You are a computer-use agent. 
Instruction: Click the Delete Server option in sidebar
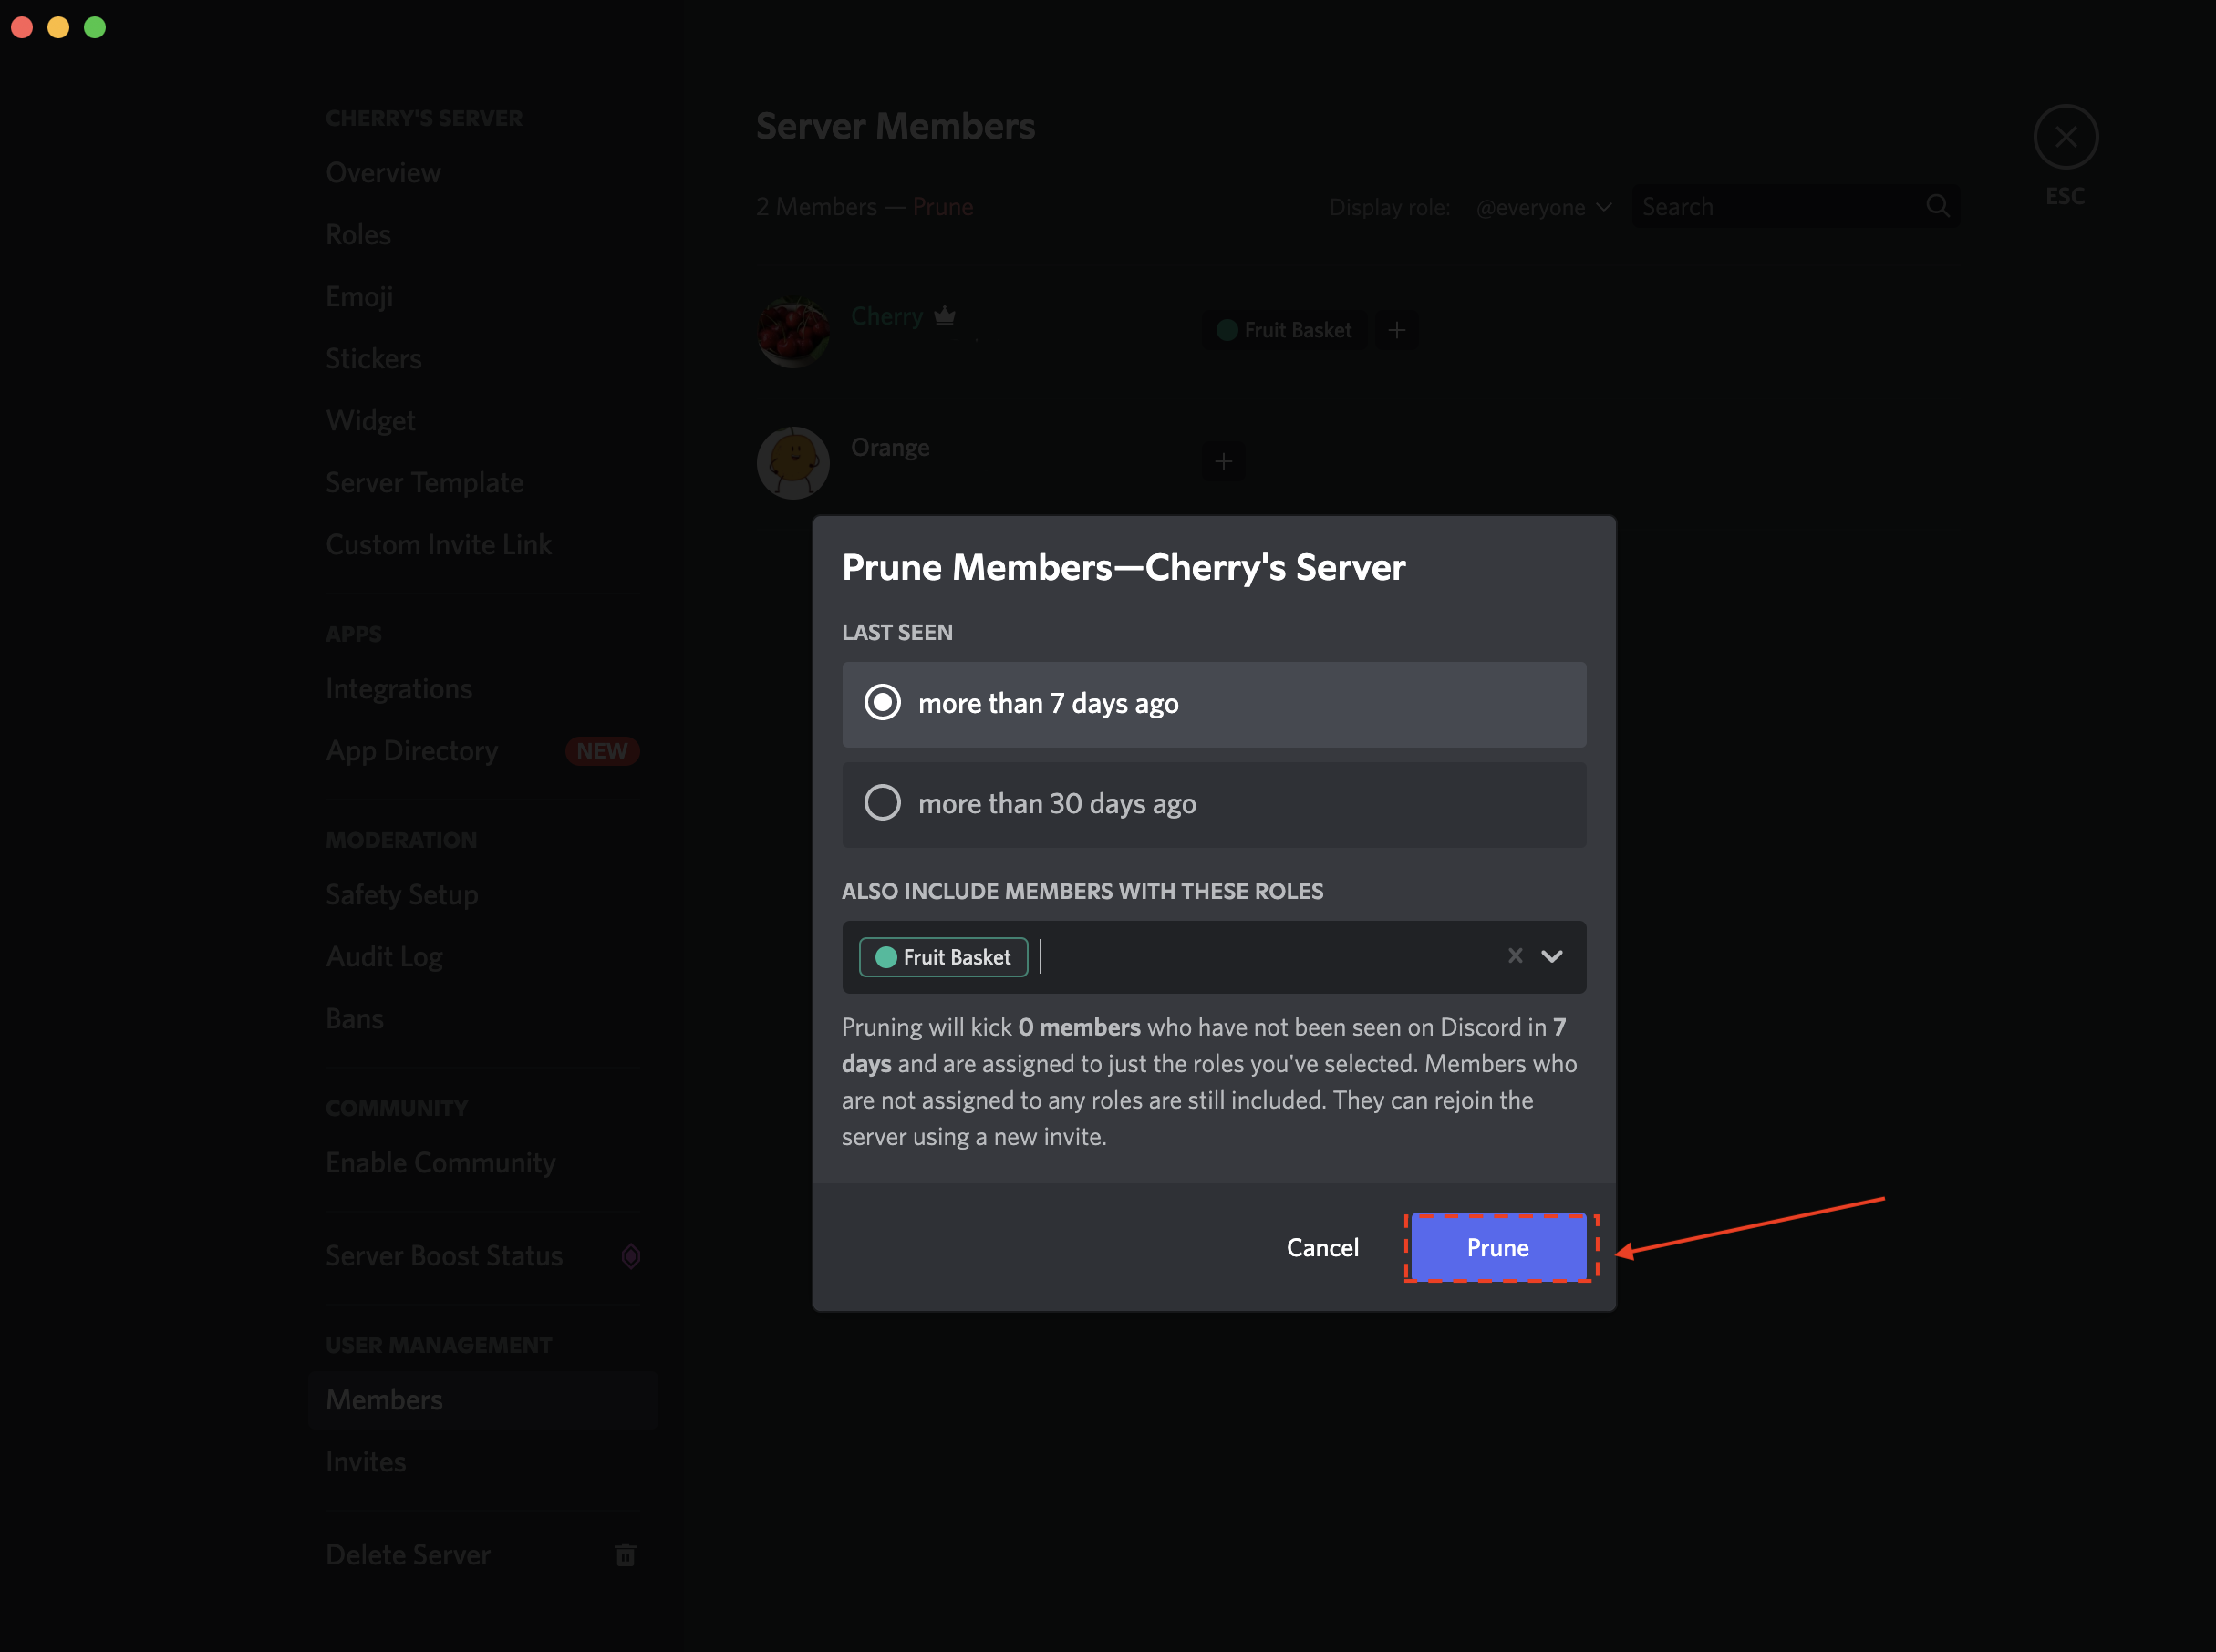pos(409,1554)
